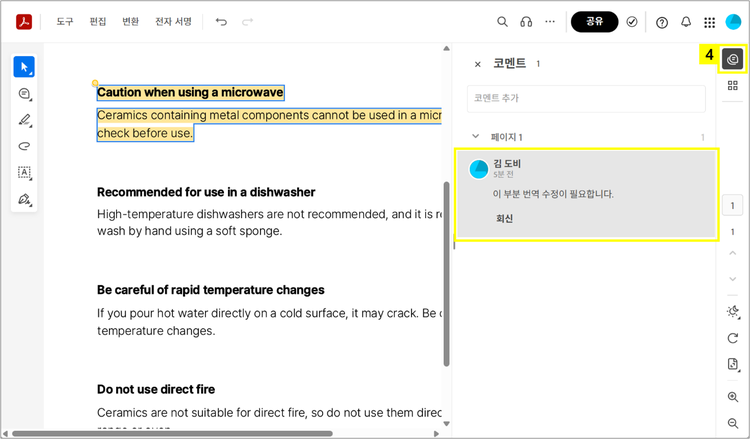The width and height of the screenshot is (750, 439).
Task: Open the 전자 서명 menu
Action: click(173, 22)
